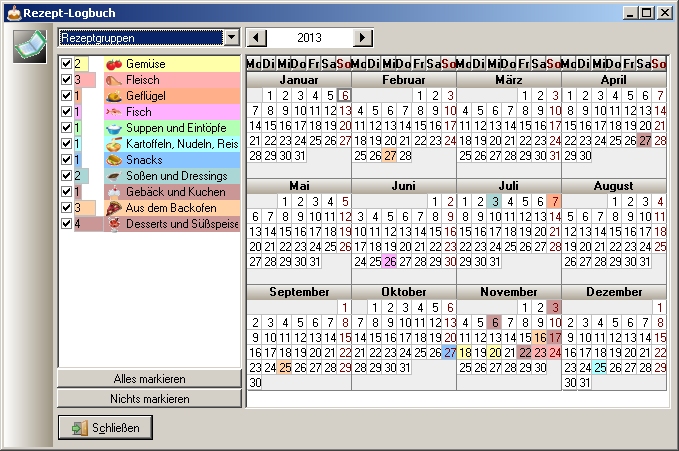Uncheck the Gemüse checkbox
679x451 pixels.
[65, 64]
